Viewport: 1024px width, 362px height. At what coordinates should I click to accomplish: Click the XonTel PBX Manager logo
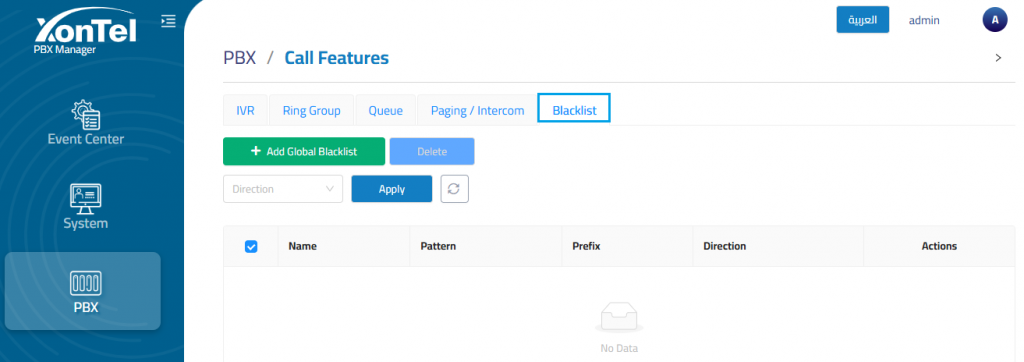86,34
